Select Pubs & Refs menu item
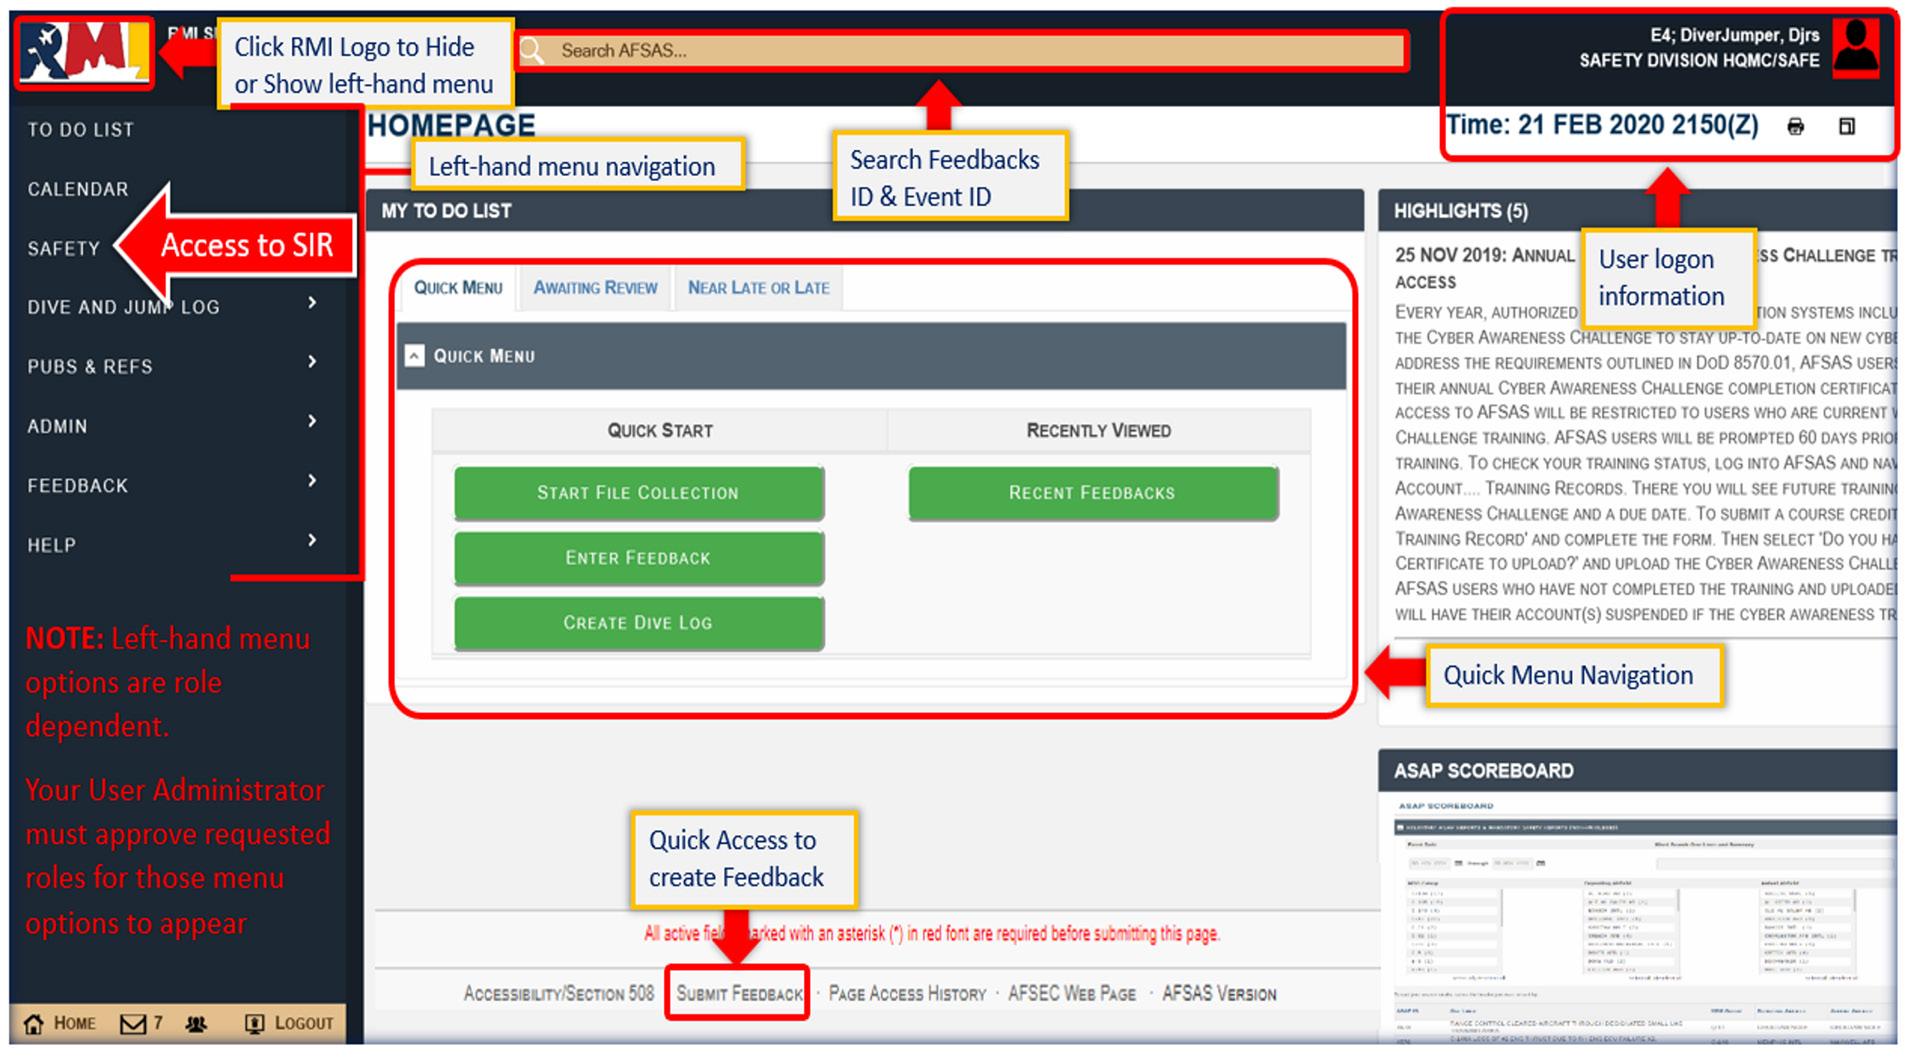The image size is (1911, 1061). pos(90,367)
